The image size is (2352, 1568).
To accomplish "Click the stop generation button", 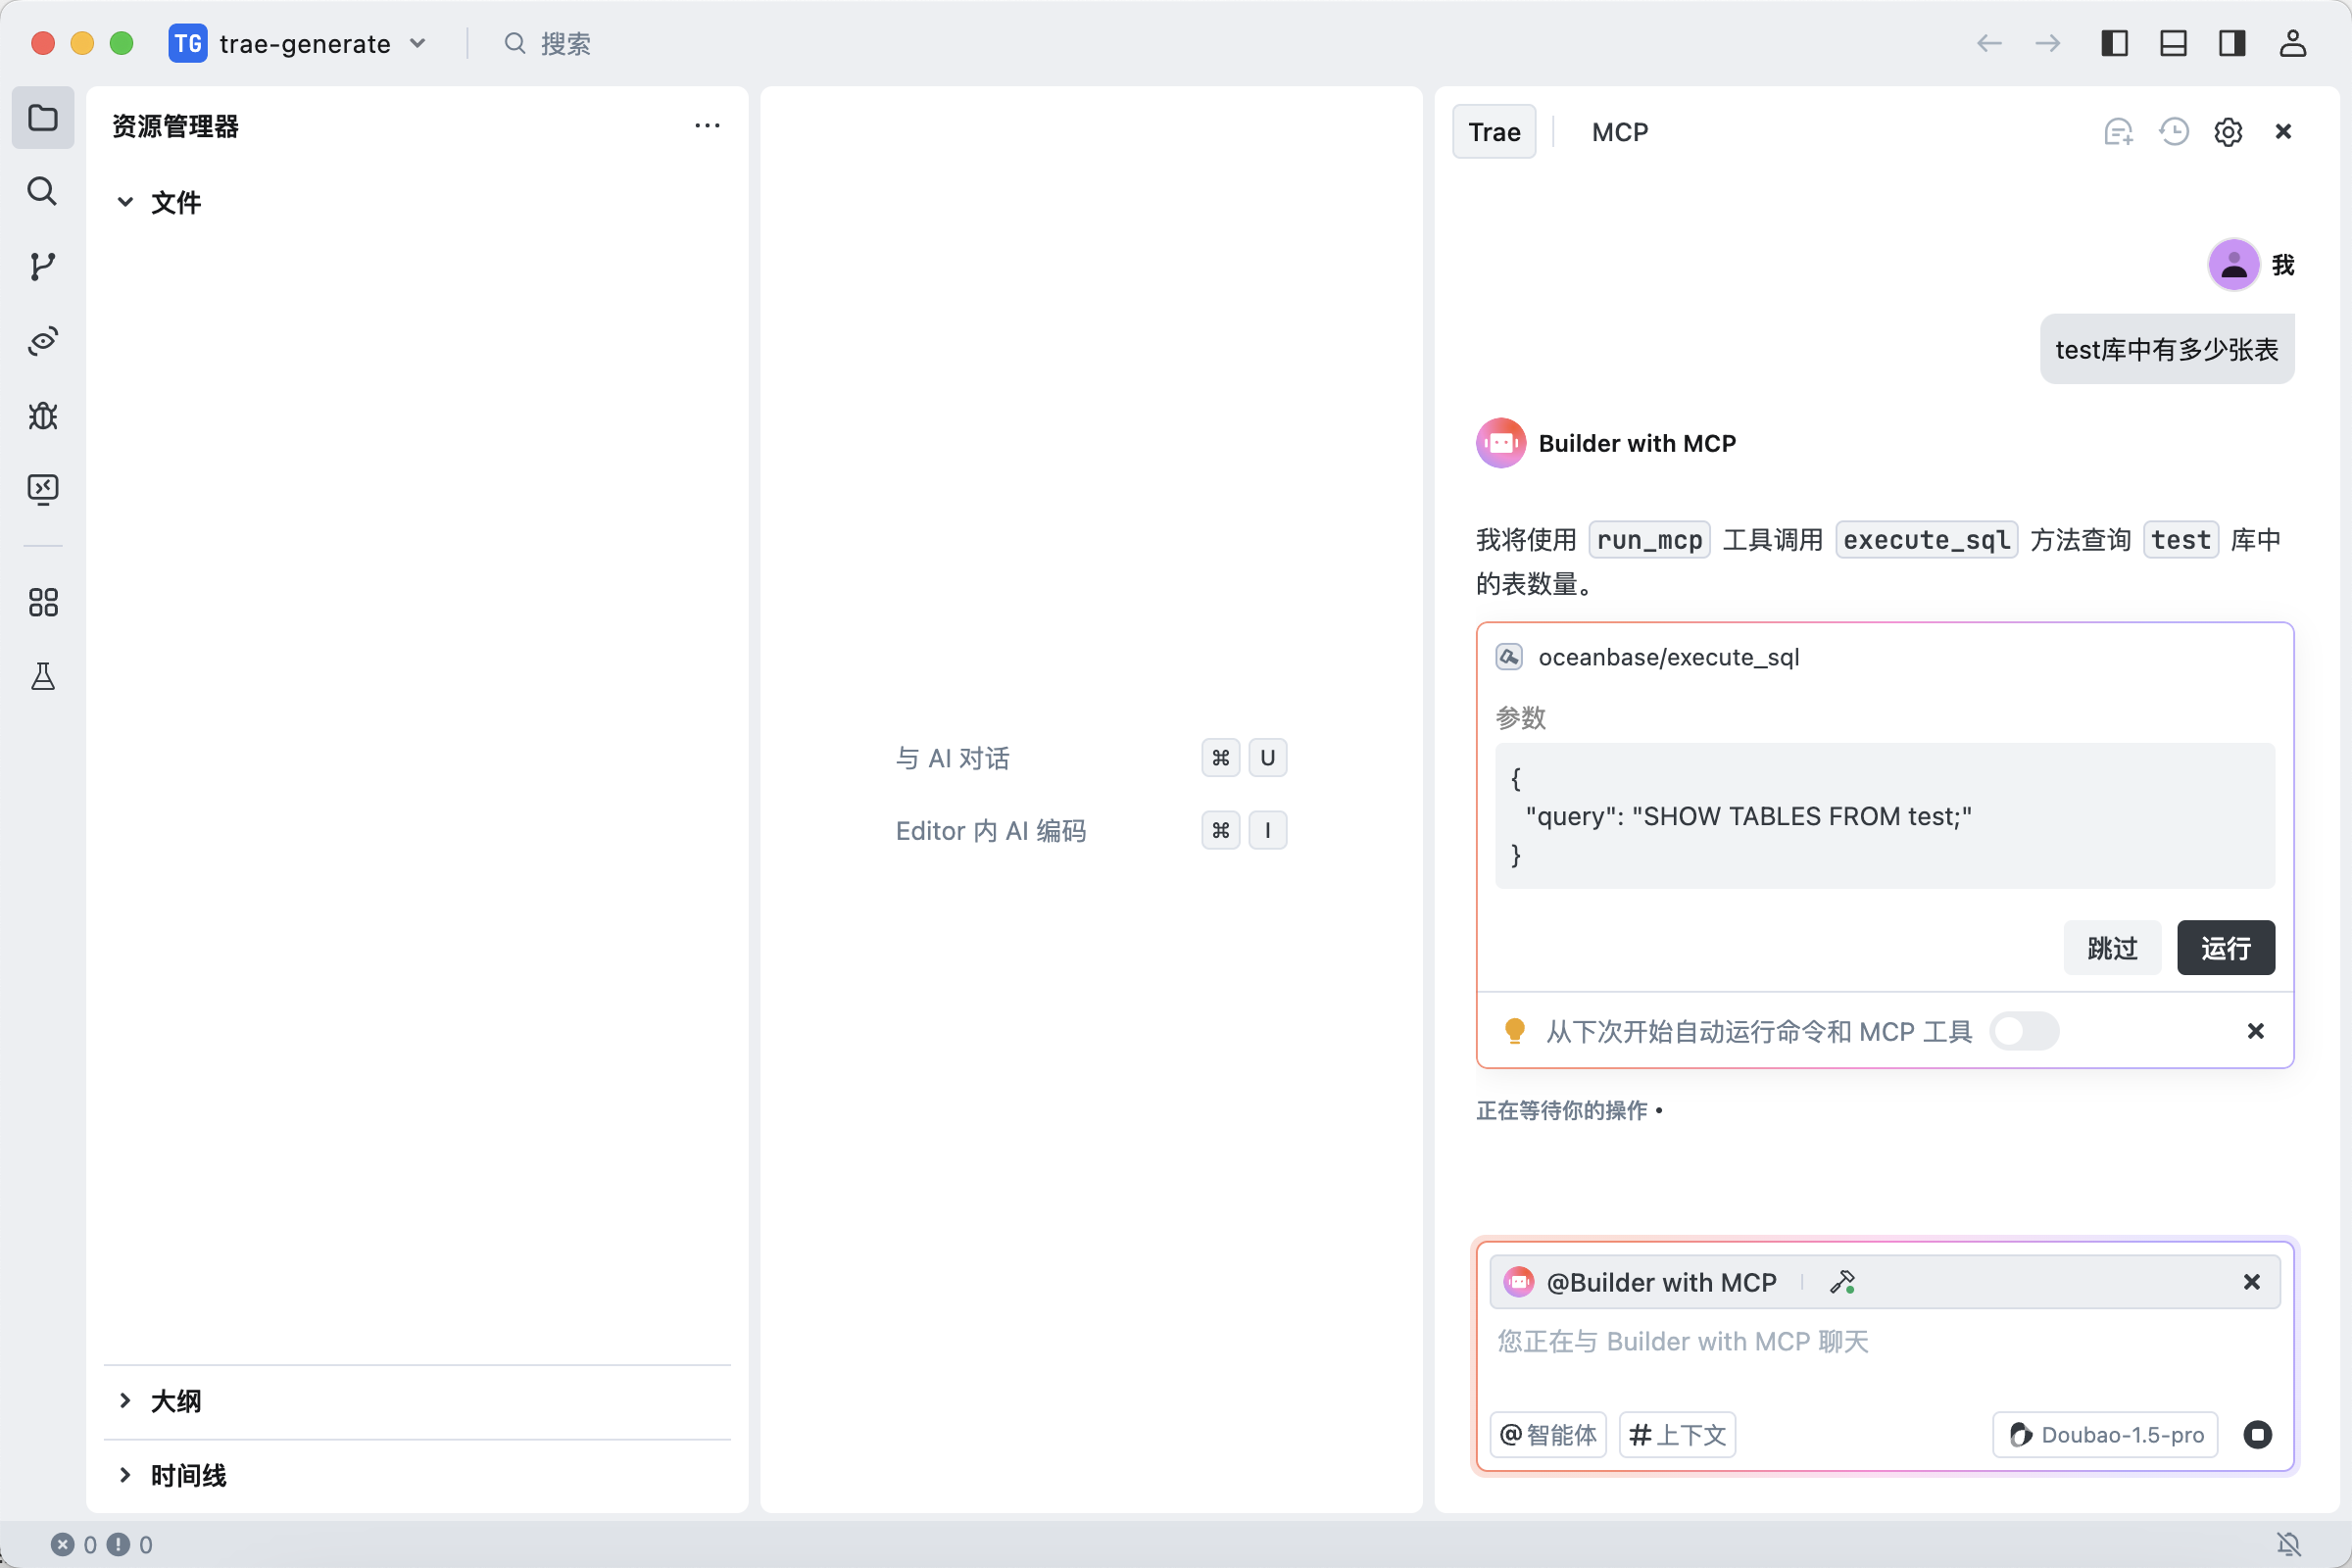I will pos(2257,1435).
